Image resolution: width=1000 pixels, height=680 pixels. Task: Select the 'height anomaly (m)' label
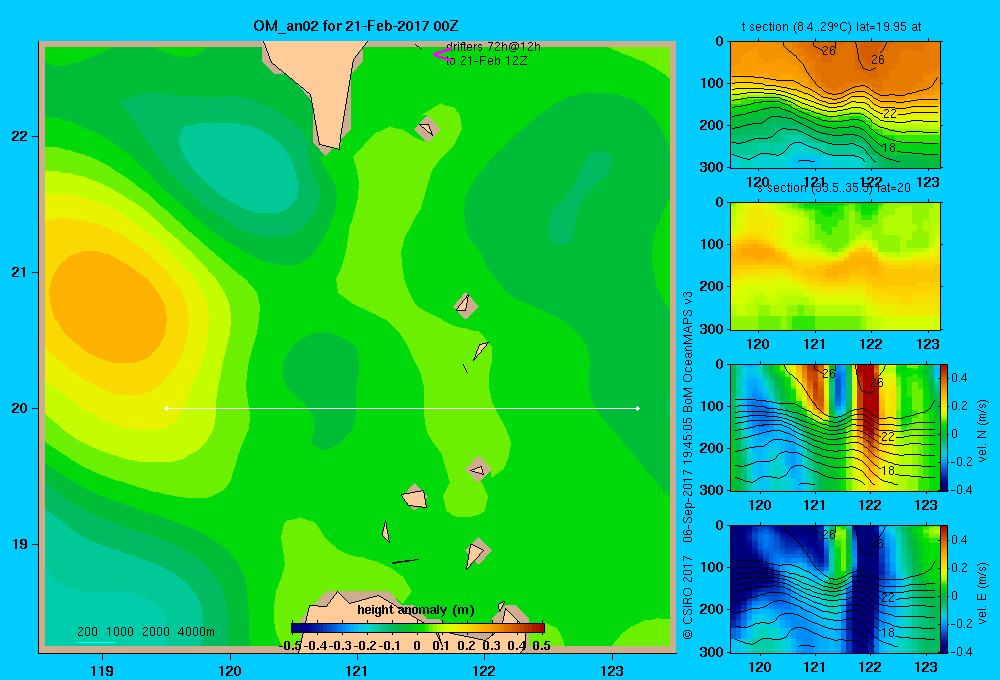pyautogui.click(x=416, y=610)
